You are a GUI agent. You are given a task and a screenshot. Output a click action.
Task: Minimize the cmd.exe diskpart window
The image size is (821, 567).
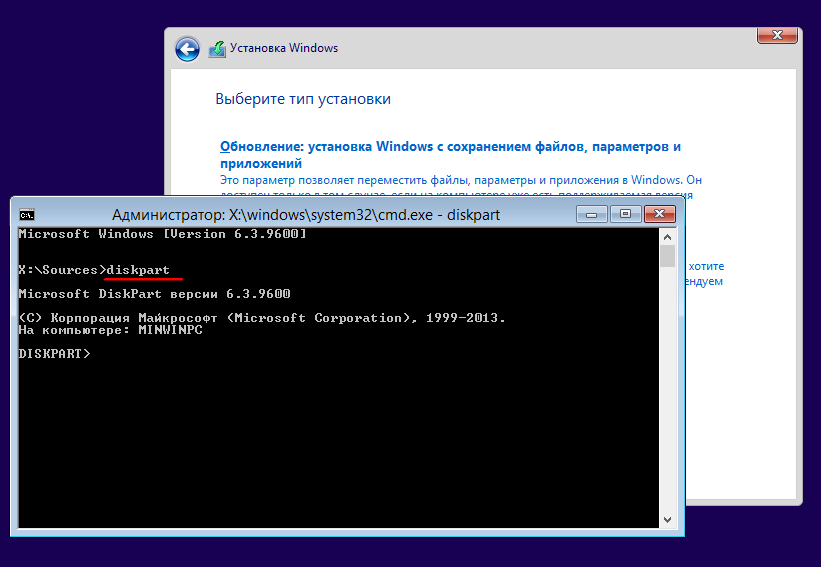point(592,214)
